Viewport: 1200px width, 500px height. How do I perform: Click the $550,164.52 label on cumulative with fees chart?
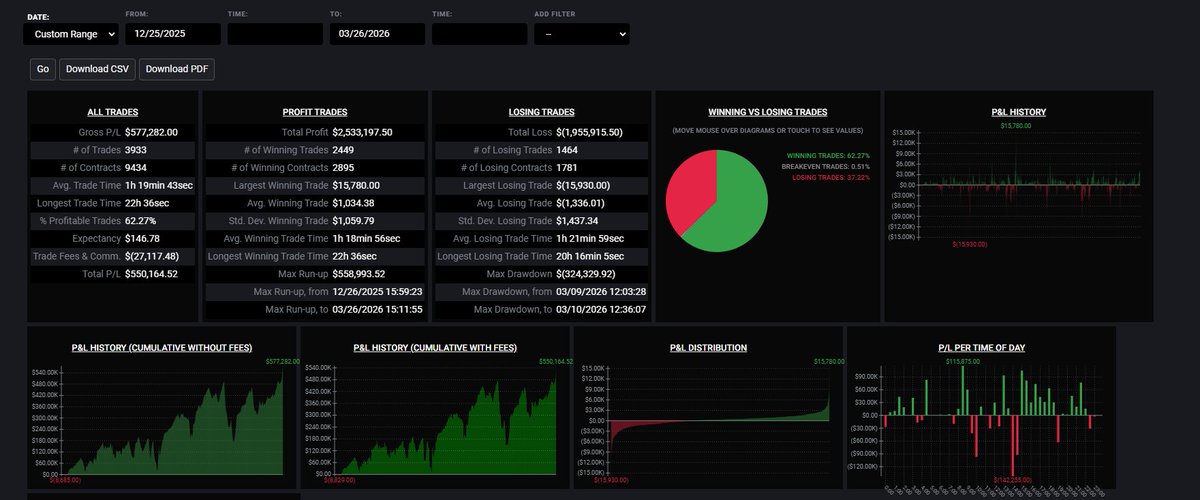click(556, 361)
